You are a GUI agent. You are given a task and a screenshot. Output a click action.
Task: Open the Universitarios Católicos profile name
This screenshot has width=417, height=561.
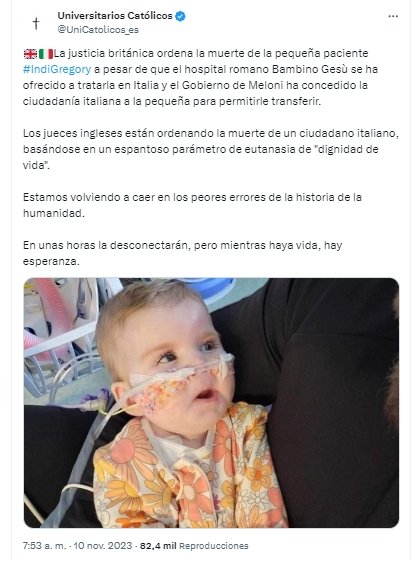tap(115, 16)
